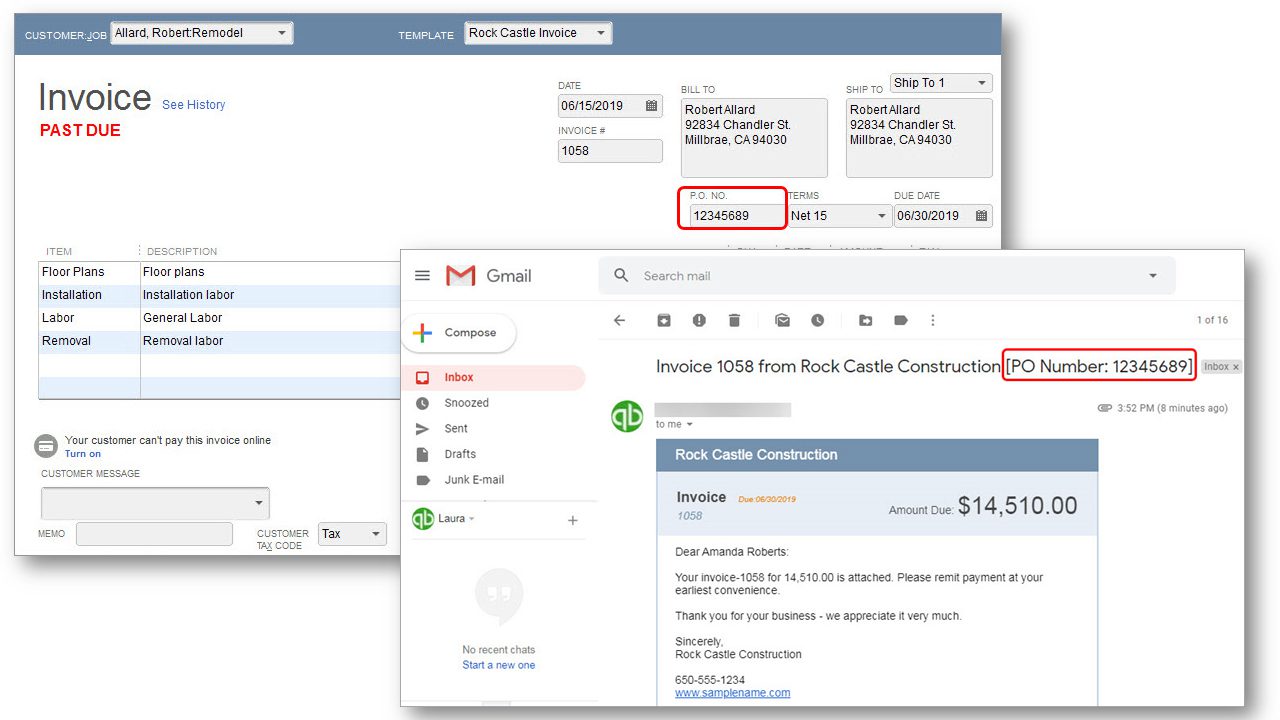Click the Search mail field

click(880, 276)
